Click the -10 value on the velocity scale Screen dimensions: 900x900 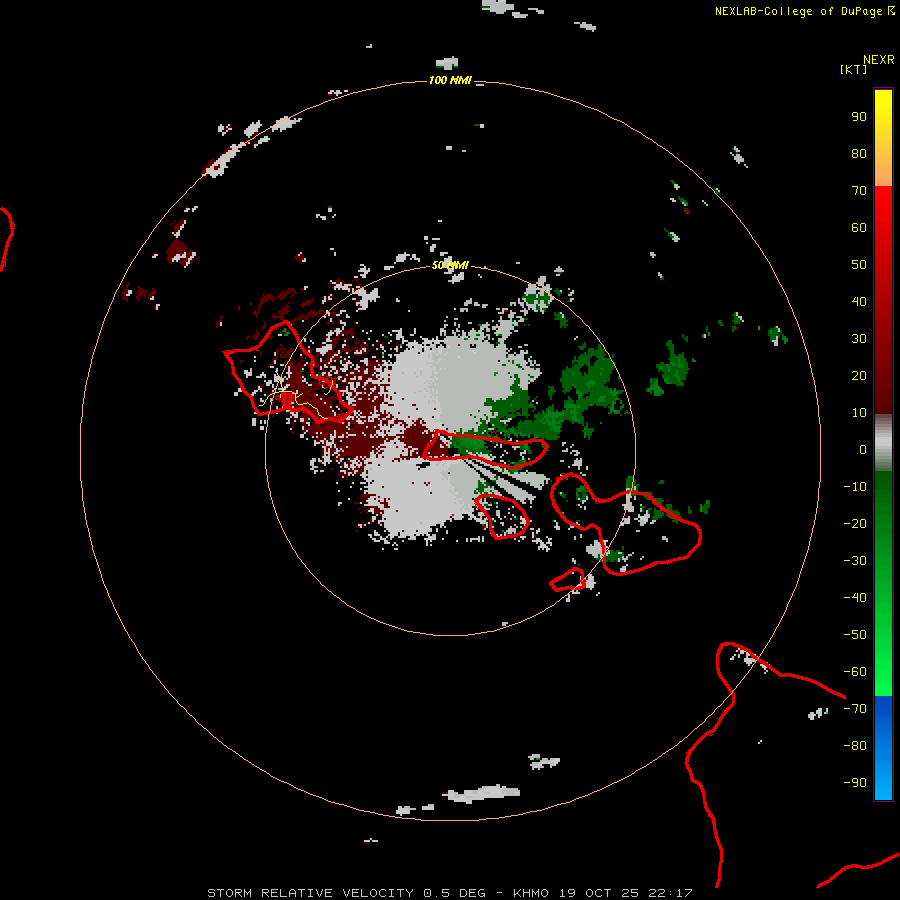[x=855, y=487]
